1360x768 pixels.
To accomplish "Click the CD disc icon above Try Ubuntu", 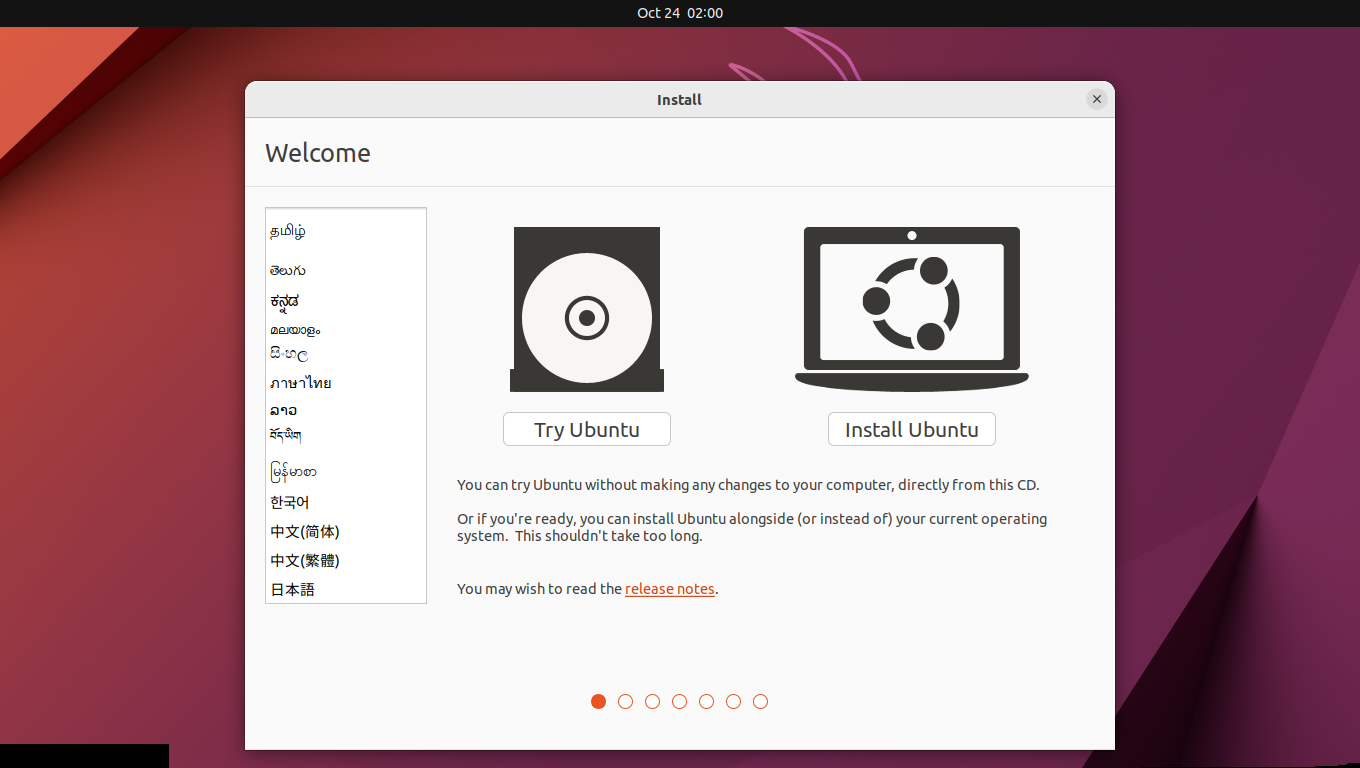I will (x=587, y=309).
